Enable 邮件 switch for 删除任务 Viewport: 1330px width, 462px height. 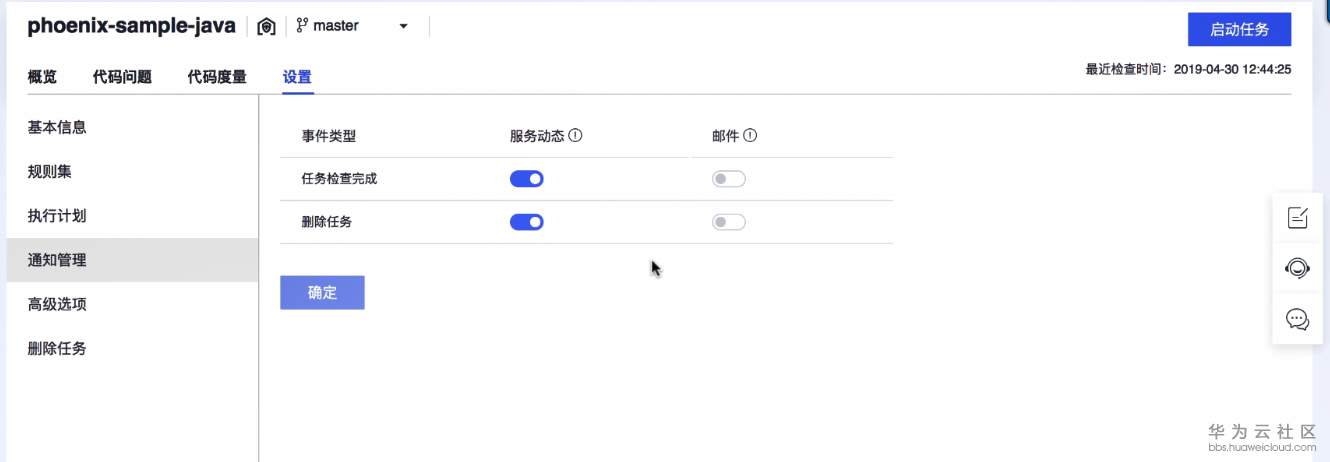[x=729, y=222]
